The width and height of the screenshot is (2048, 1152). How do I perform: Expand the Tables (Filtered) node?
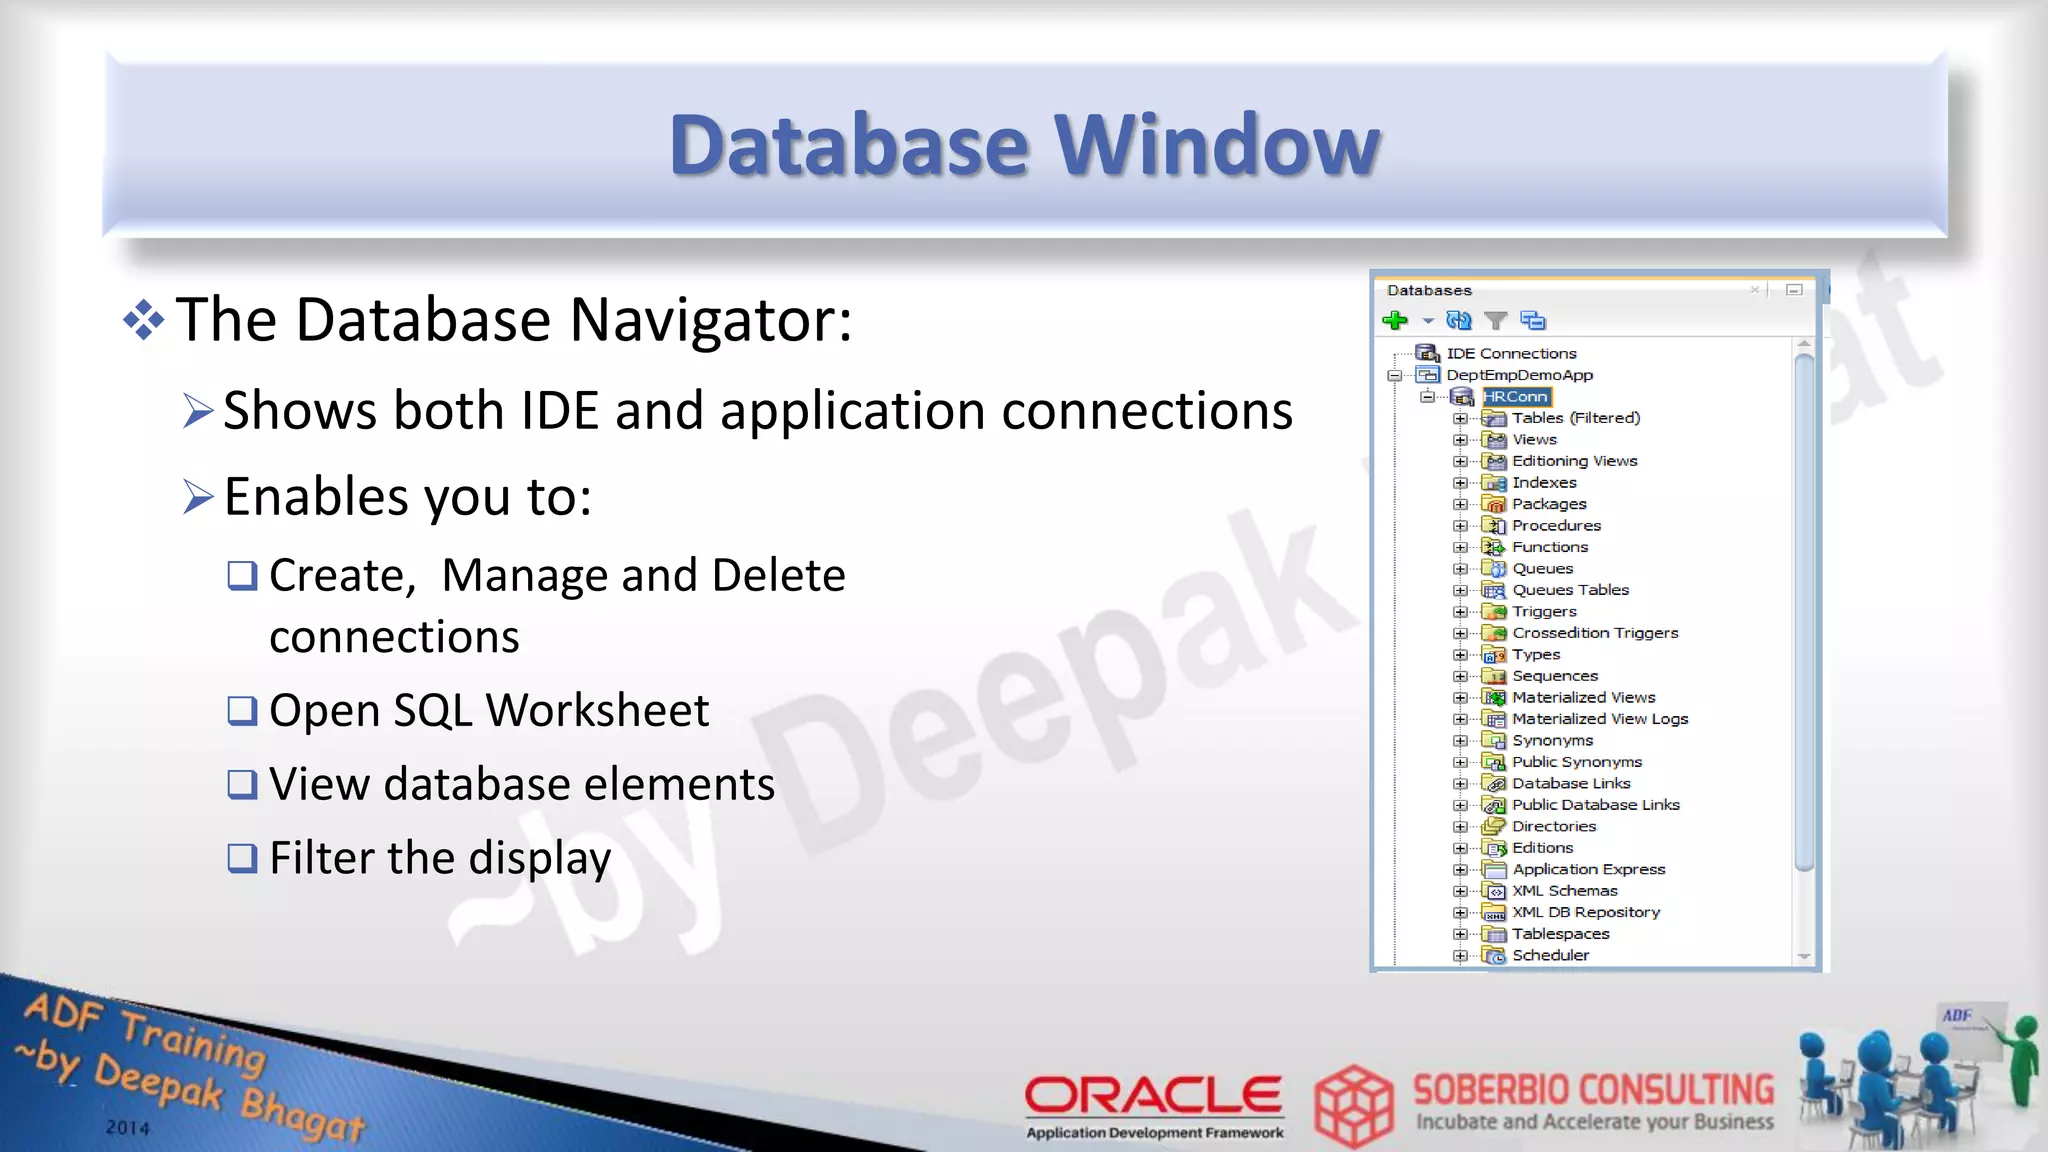pyautogui.click(x=1460, y=419)
